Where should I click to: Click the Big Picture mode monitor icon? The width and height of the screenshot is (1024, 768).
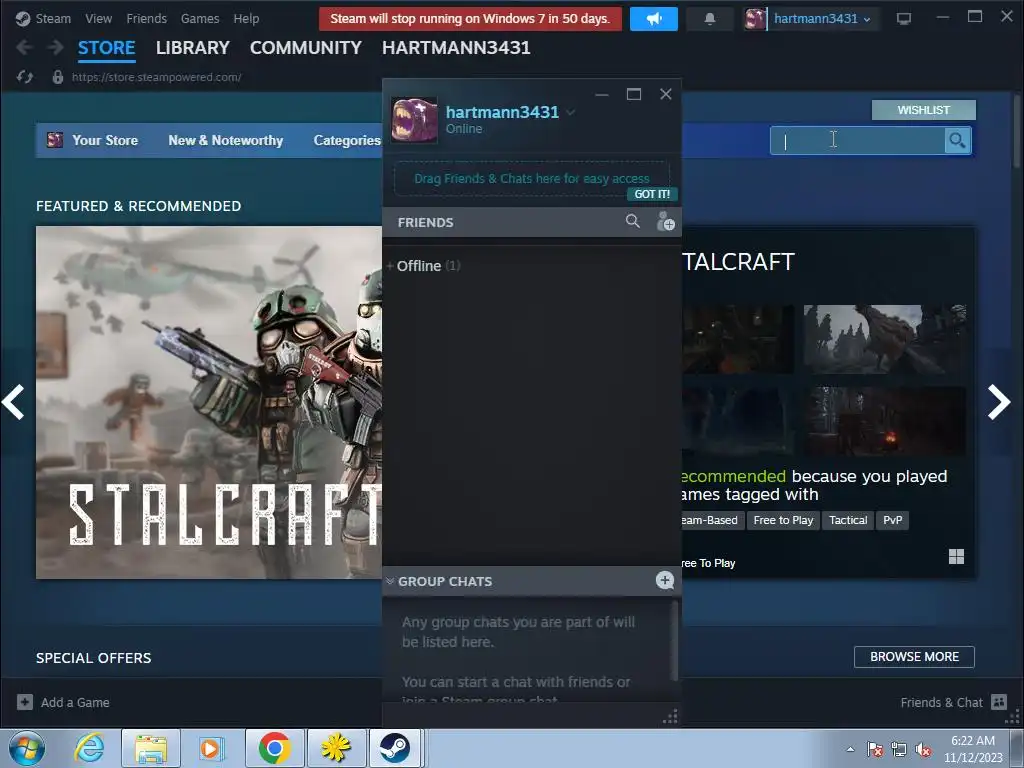point(904,19)
